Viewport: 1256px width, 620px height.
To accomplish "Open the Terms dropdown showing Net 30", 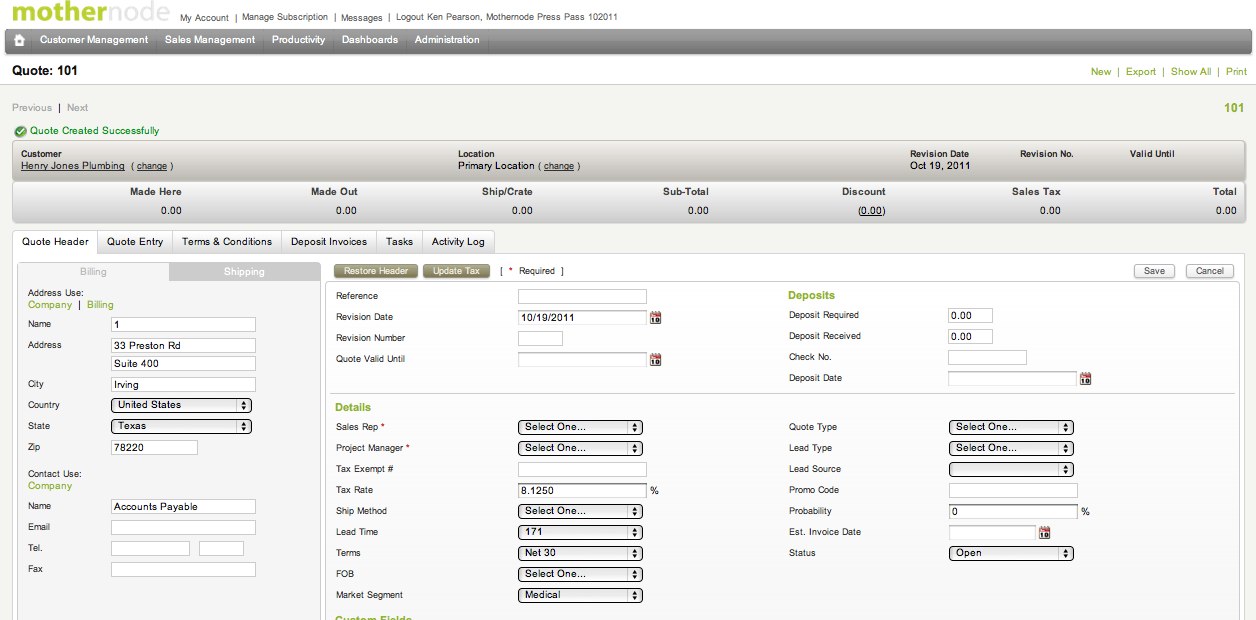I will 580,553.
